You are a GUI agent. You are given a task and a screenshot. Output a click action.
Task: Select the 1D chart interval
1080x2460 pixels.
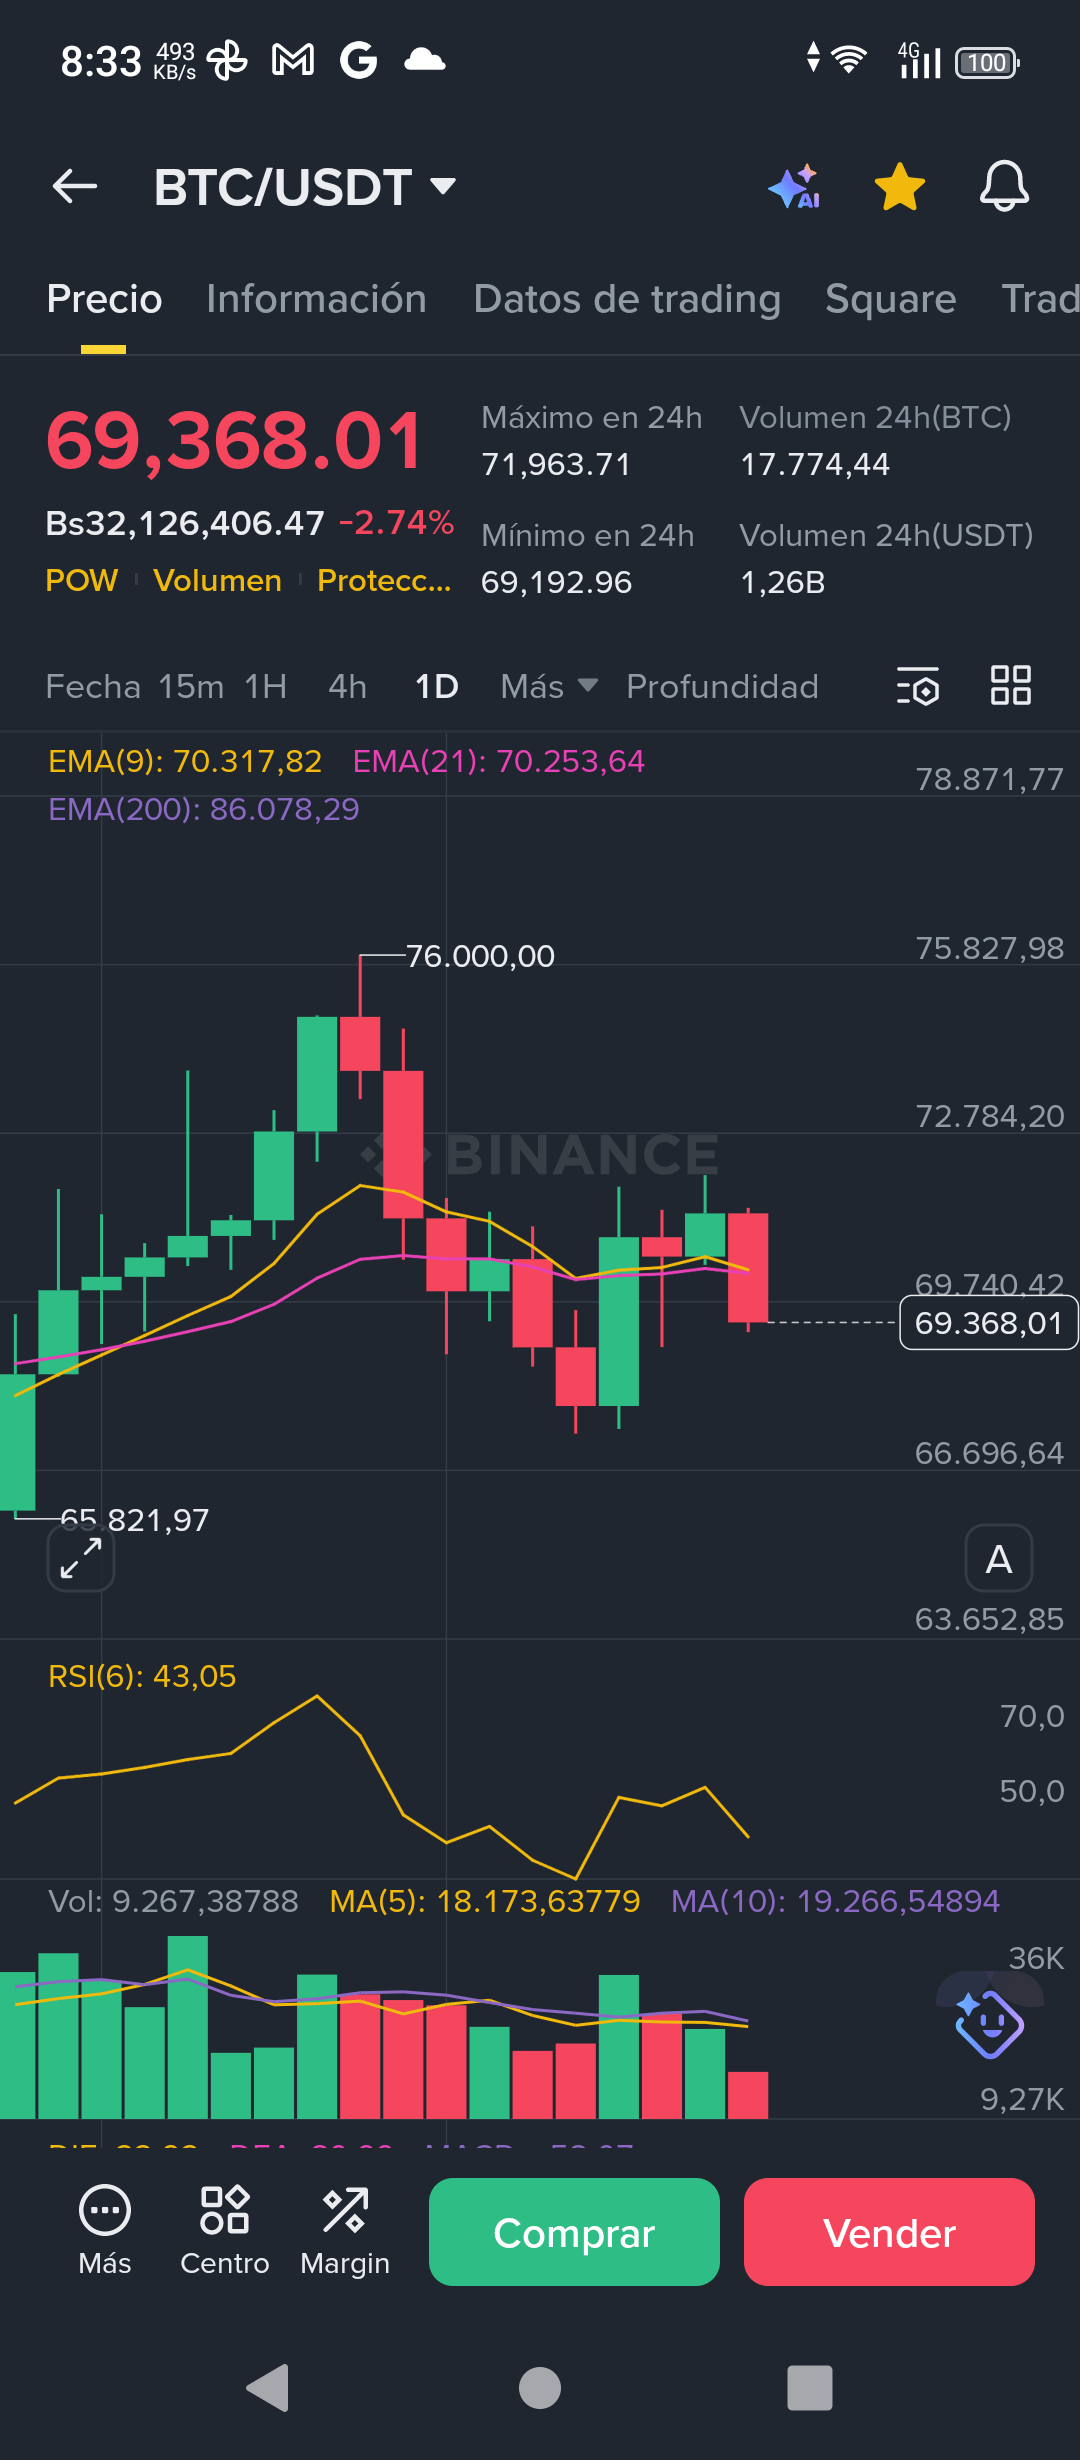[437, 686]
